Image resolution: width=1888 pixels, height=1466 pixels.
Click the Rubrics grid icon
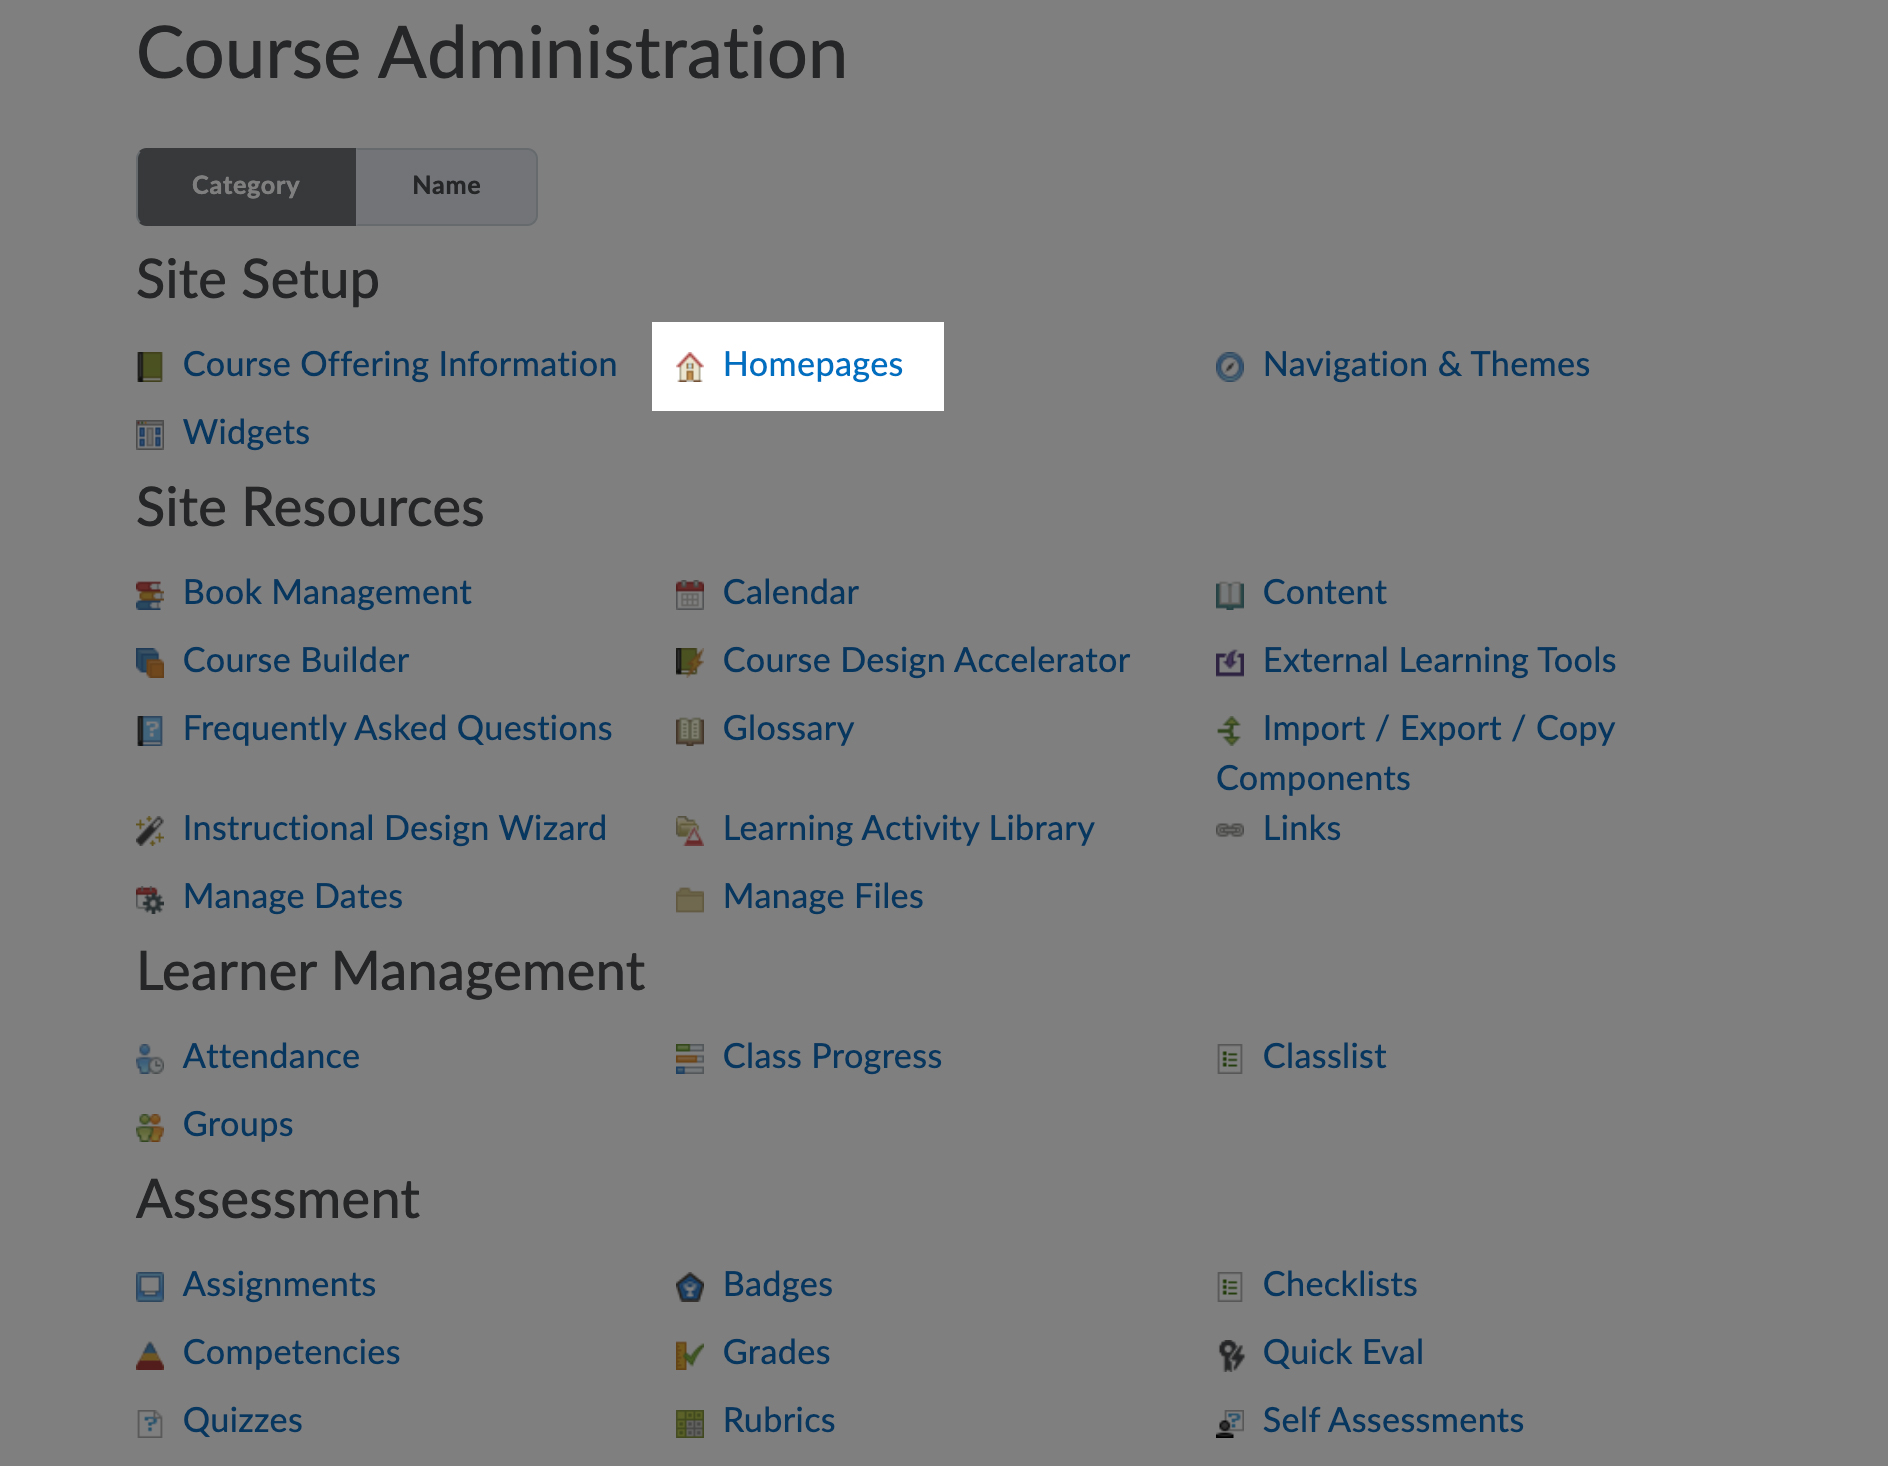click(x=689, y=1422)
